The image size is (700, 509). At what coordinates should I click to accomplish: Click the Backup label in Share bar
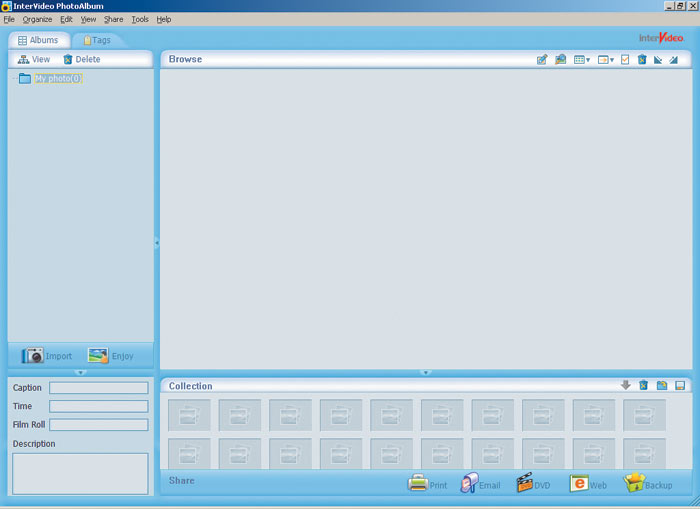(x=658, y=485)
